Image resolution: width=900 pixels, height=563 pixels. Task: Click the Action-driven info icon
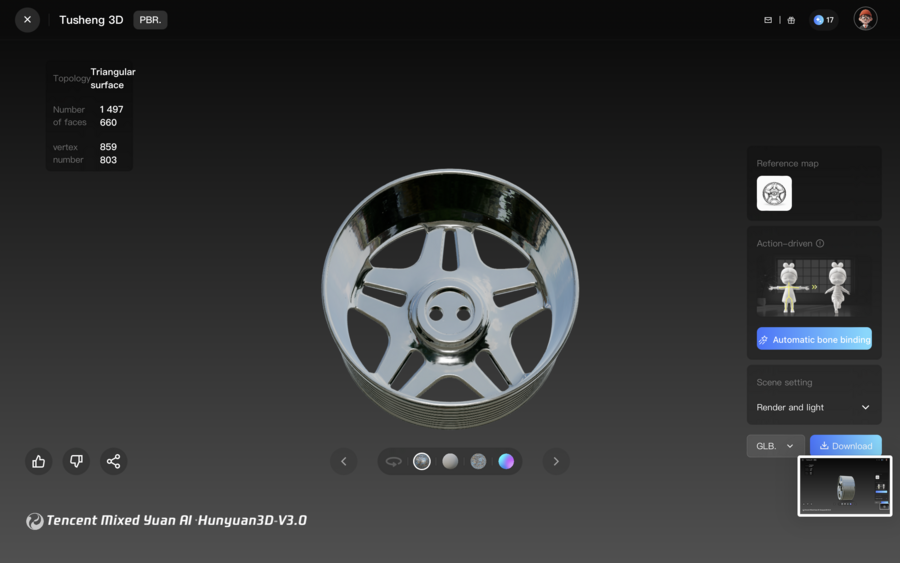tap(820, 243)
